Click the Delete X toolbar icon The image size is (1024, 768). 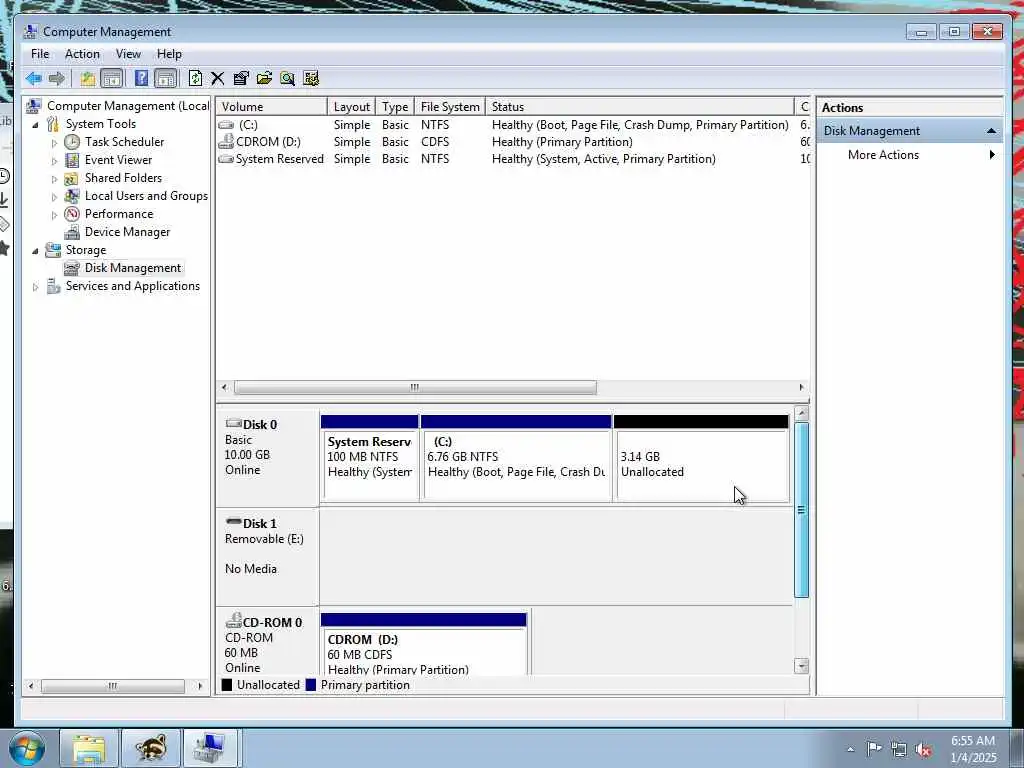(217, 79)
